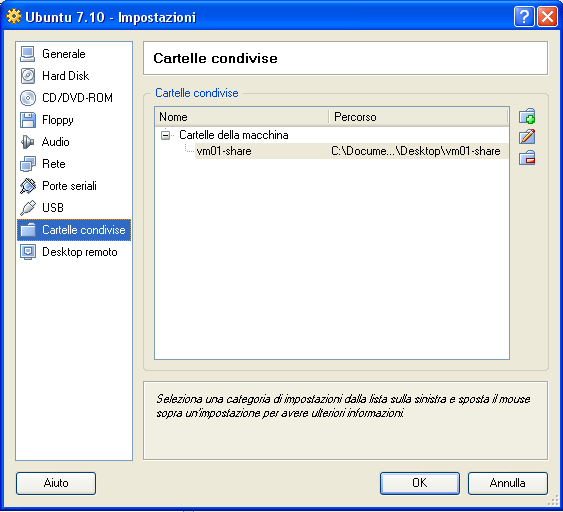Click the Annulla button
Image resolution: width=563 pixels, height=512 pixels.
[x=508, y=483]
